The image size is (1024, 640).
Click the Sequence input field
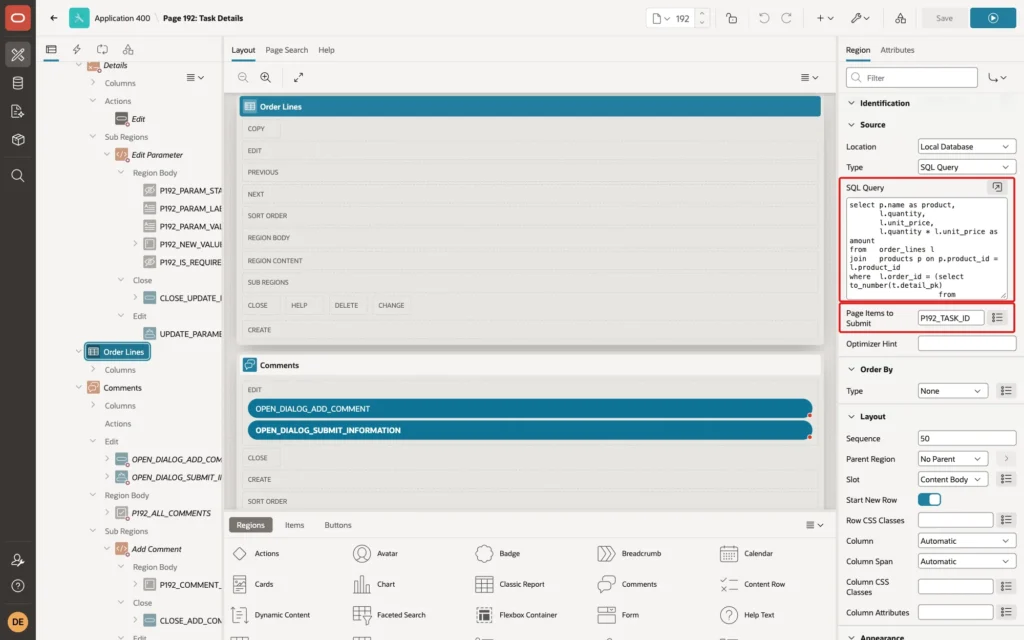pyautogui.click(x=967, y=438)
